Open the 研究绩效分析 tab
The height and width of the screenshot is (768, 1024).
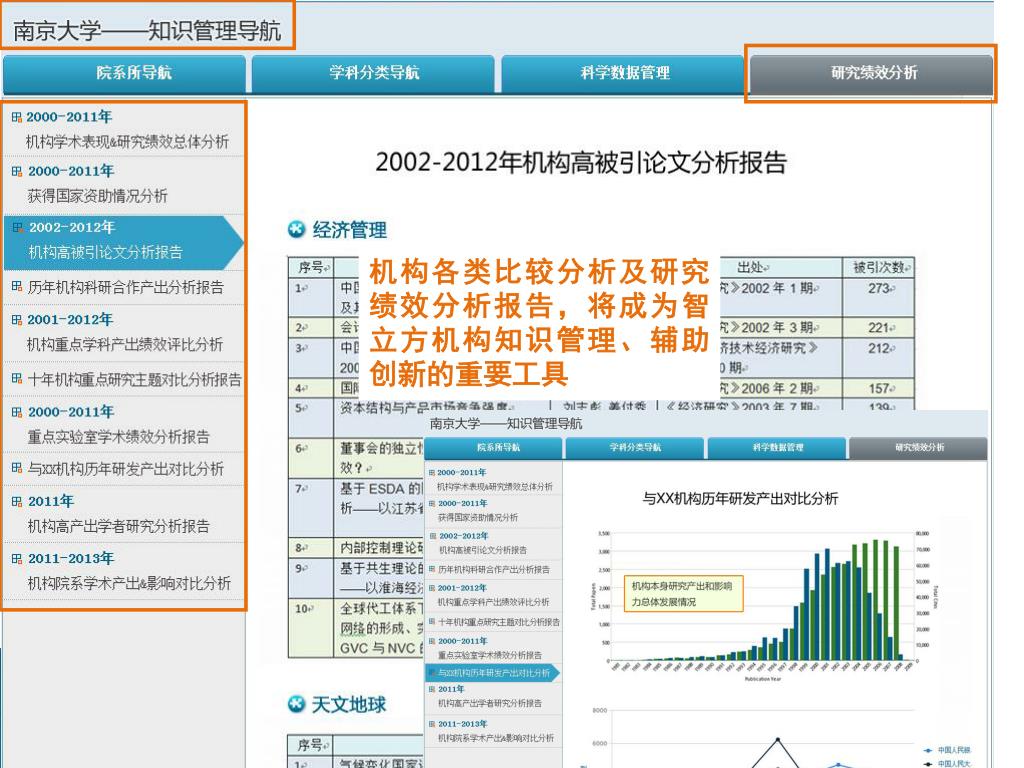(x=872, y=72)
